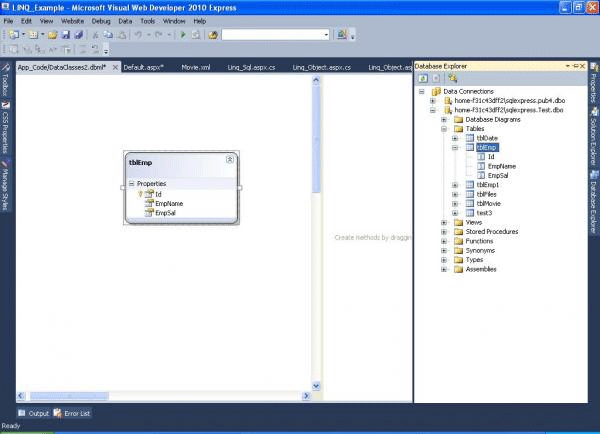Image resolution: width=600 pixels, height=434 pixels.
Task: Click the Copy toolbar icon
Action: point(109,35)
